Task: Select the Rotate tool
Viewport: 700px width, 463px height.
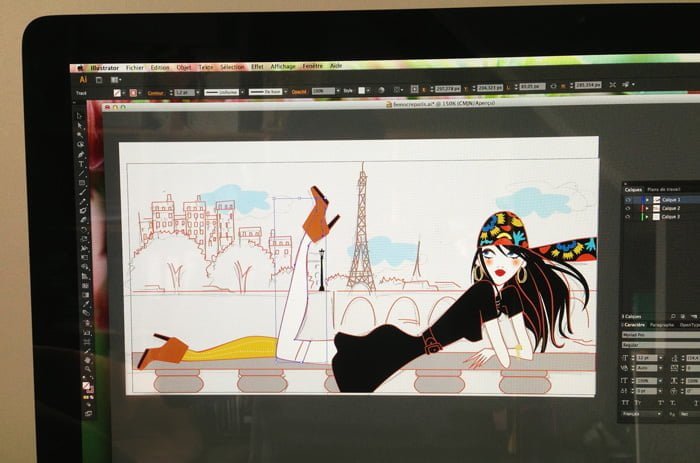Action: point(83,229)
